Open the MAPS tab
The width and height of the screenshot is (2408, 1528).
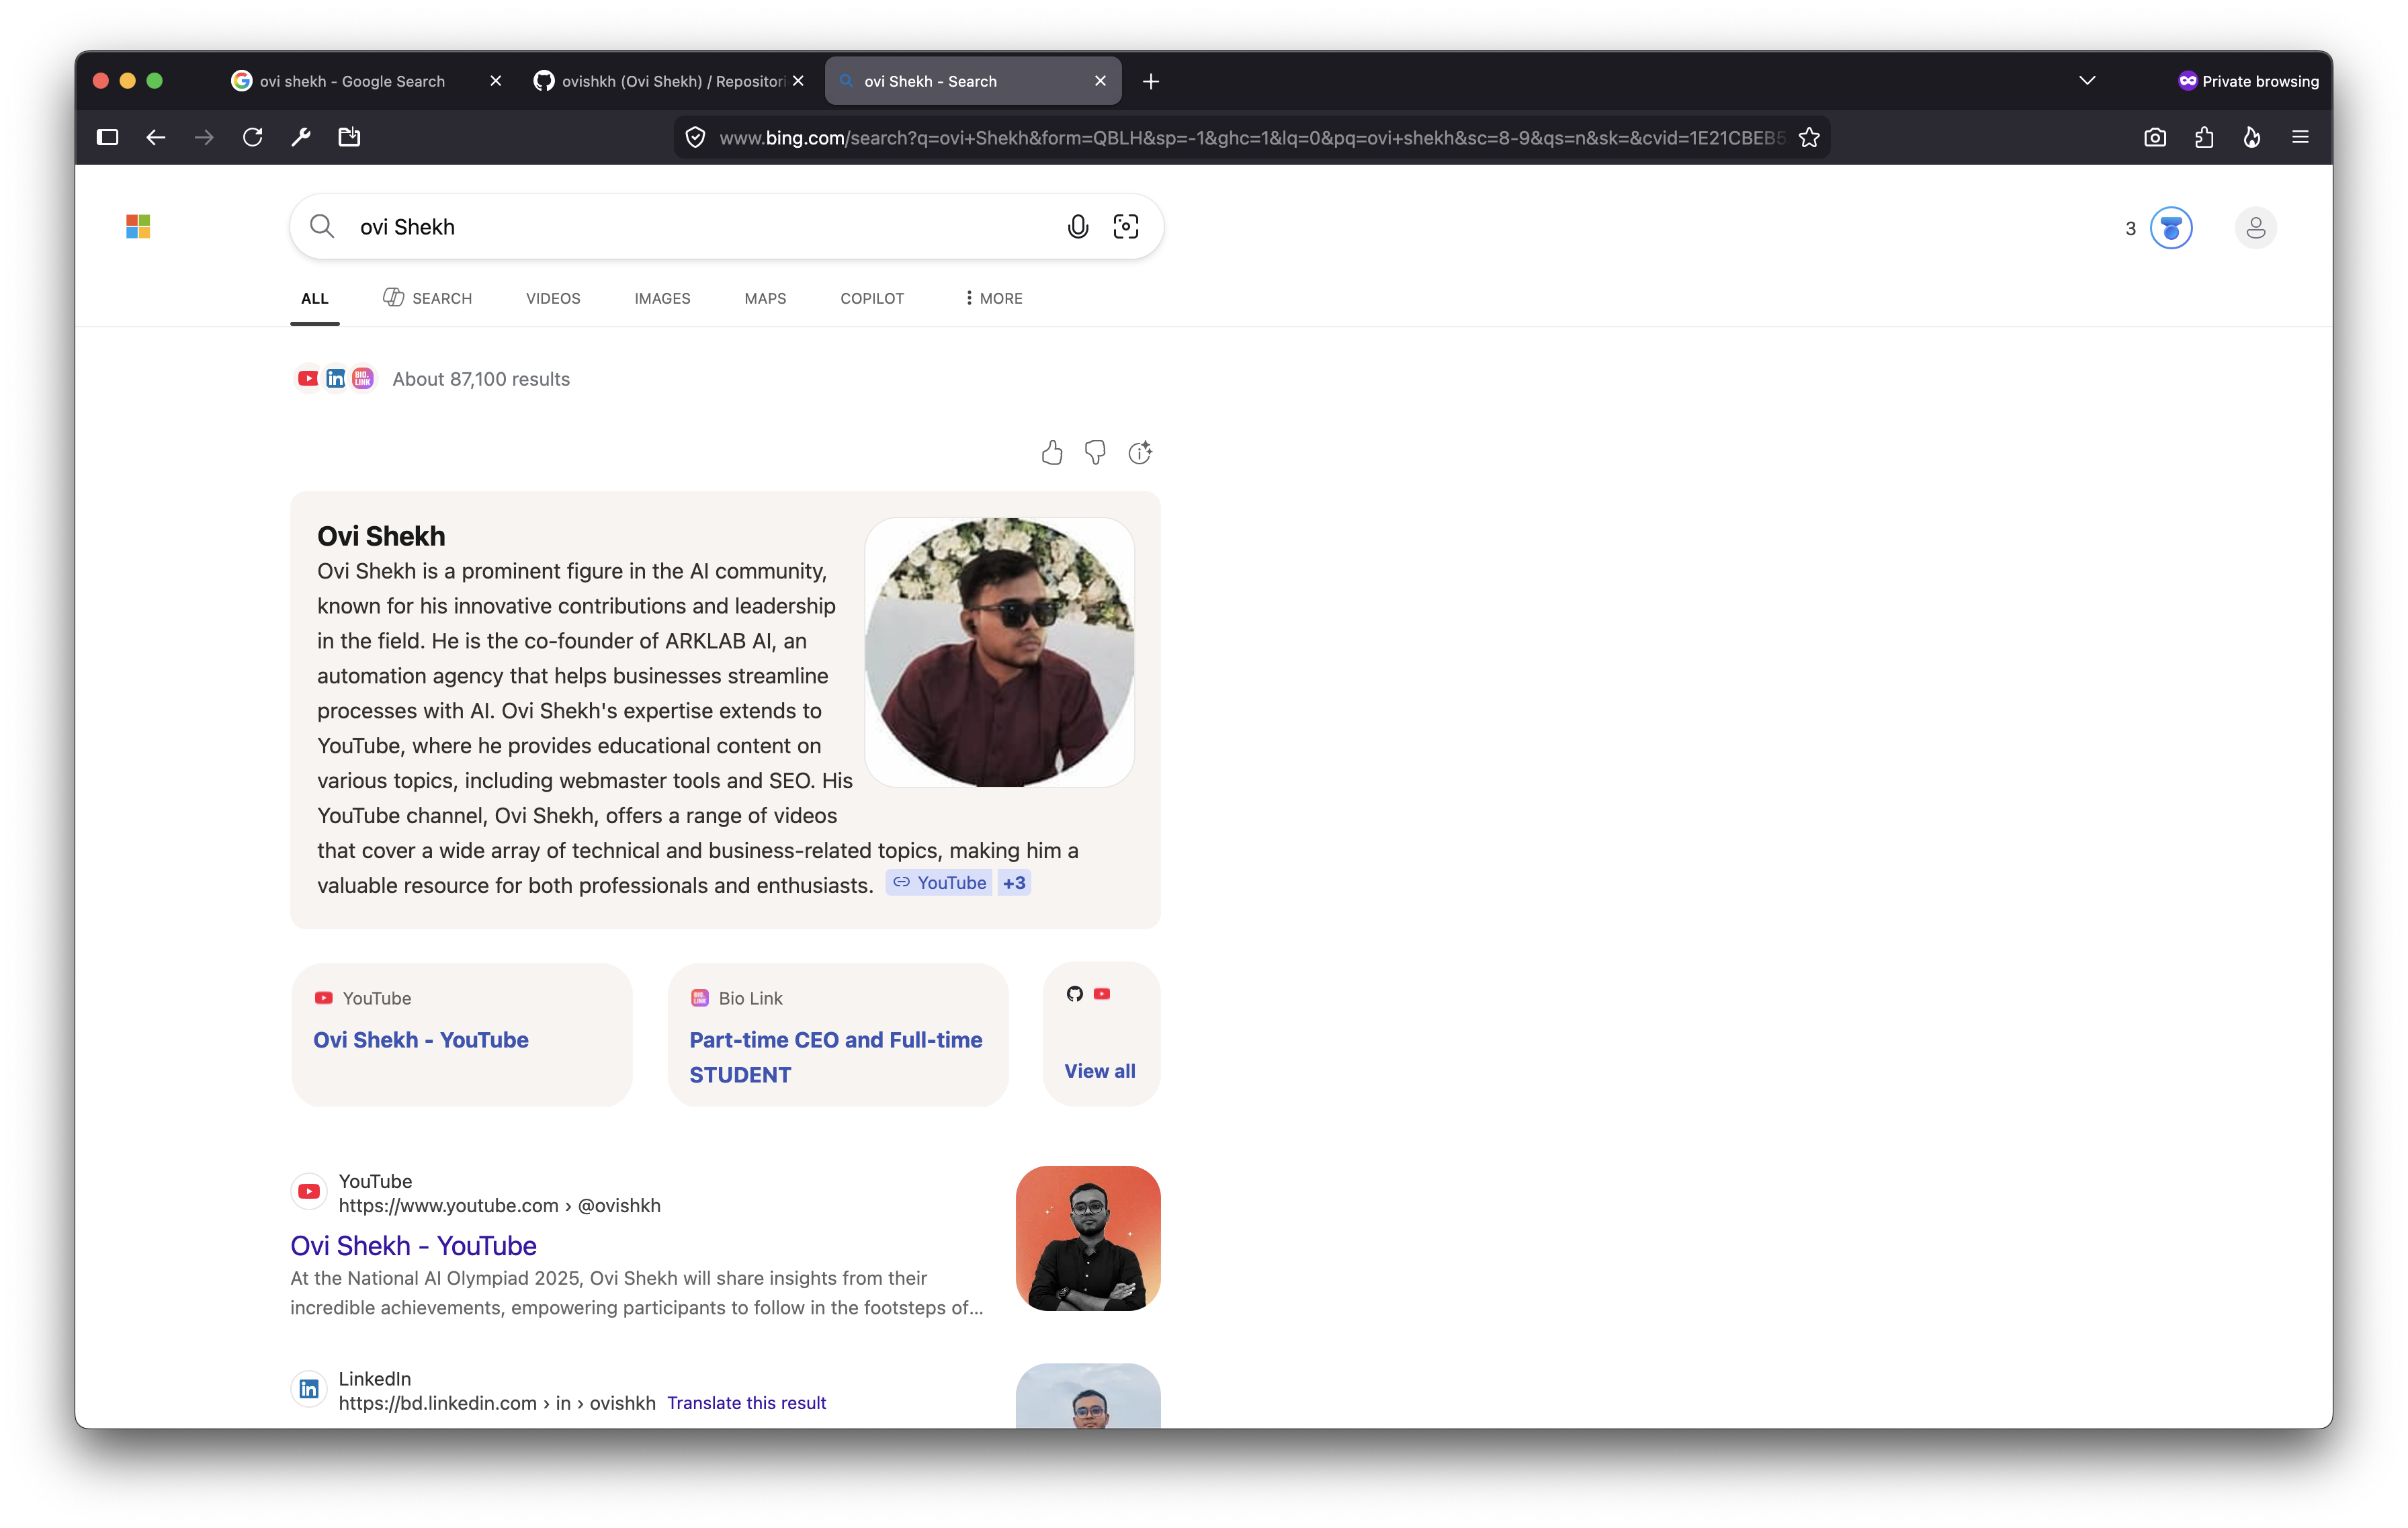(765, 299)
